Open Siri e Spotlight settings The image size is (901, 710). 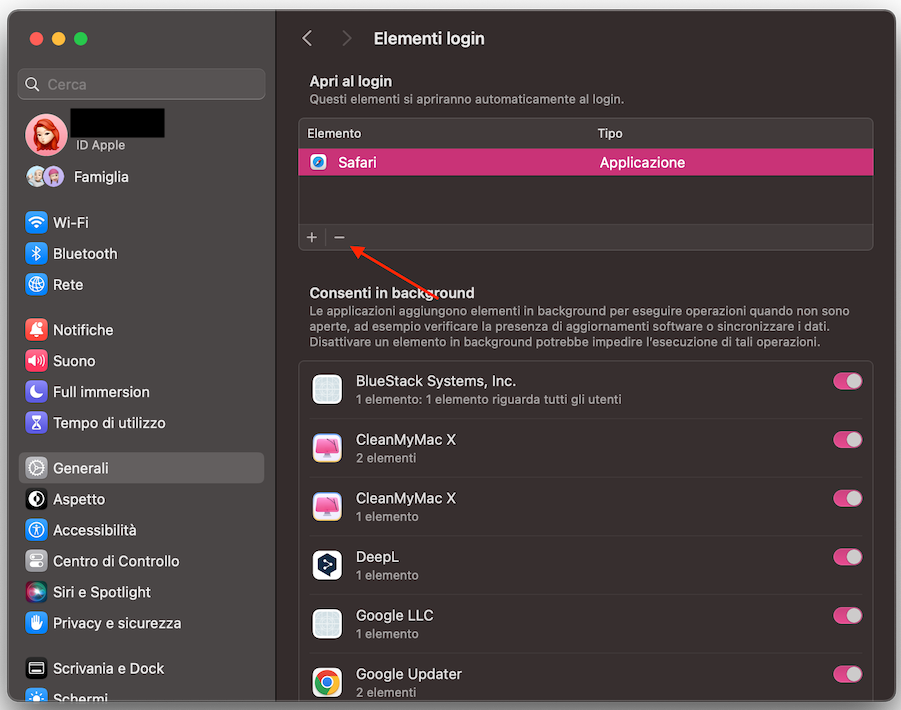[x=38, y=591]
